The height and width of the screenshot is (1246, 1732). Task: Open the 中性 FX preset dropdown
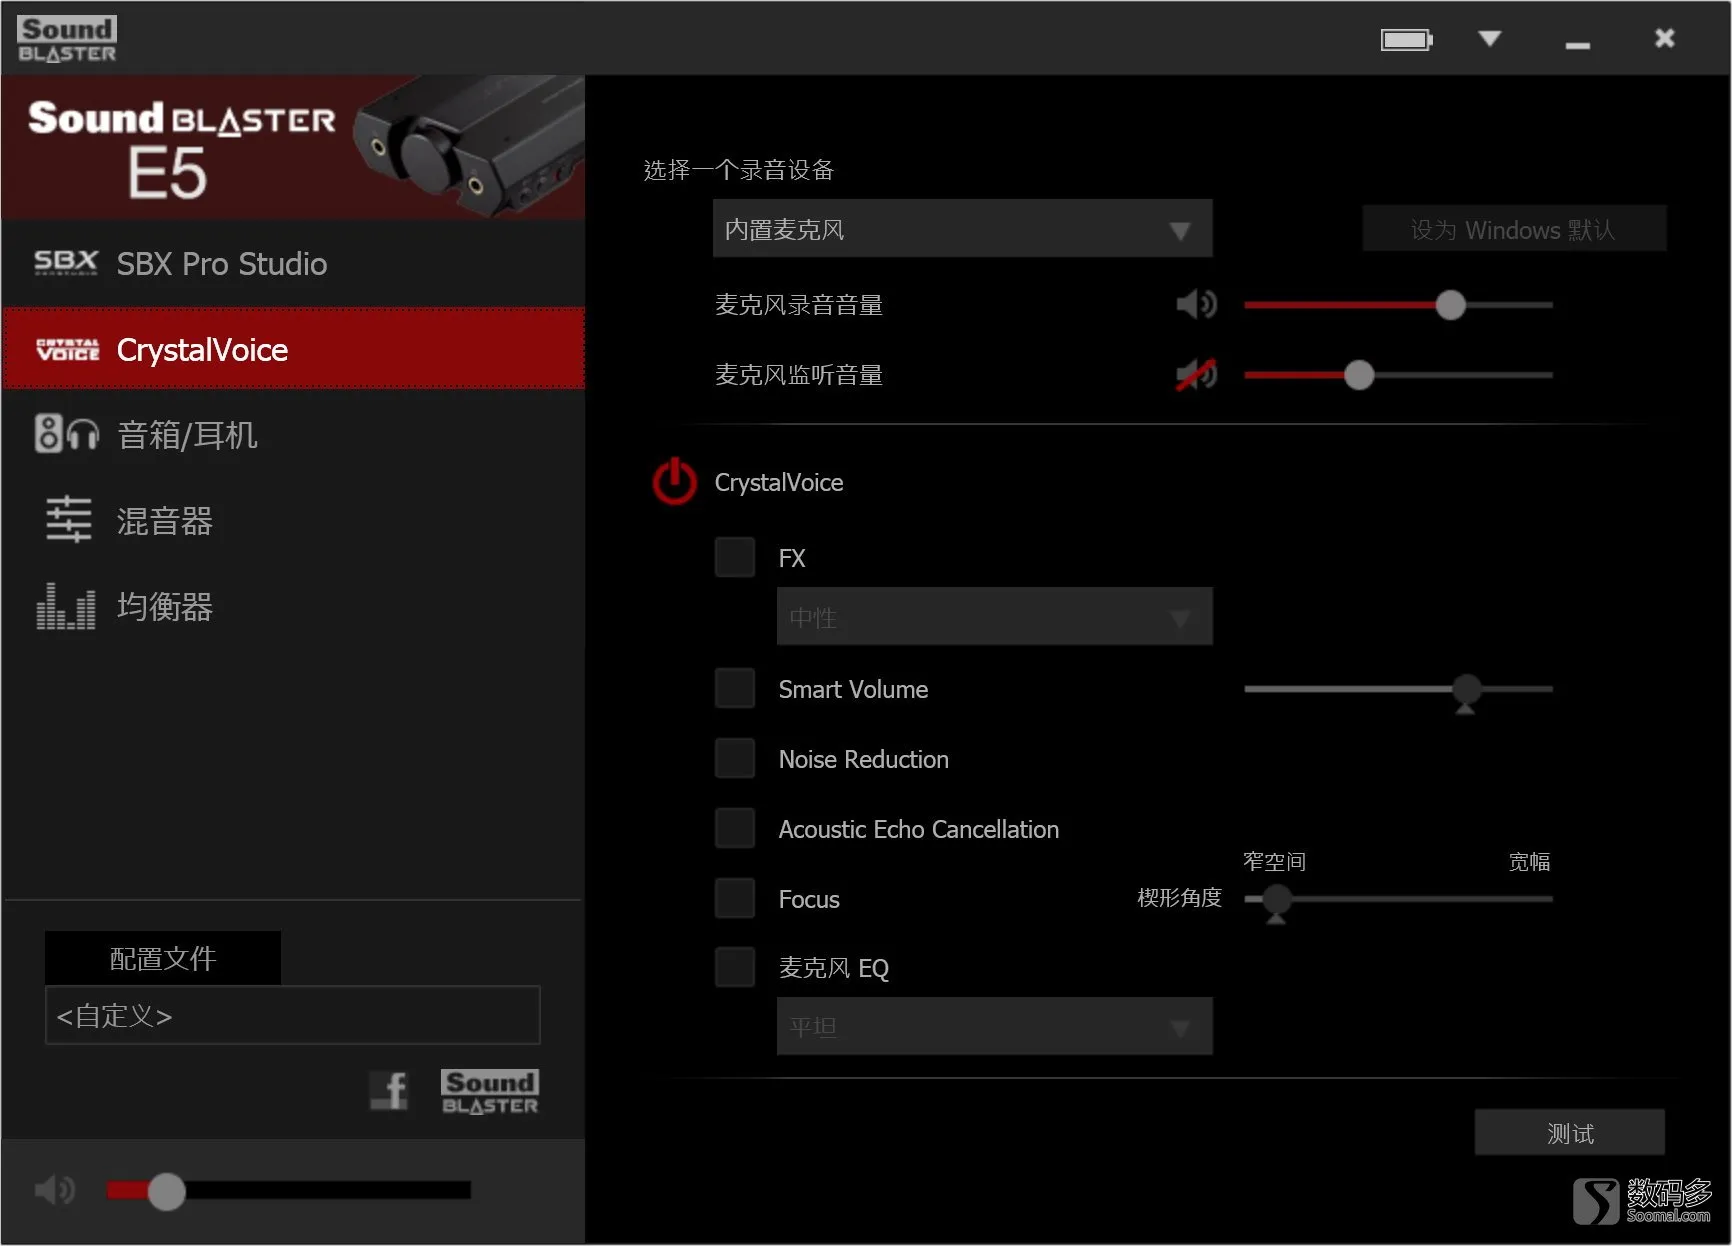pyautogui.click(x=995, y=617)
